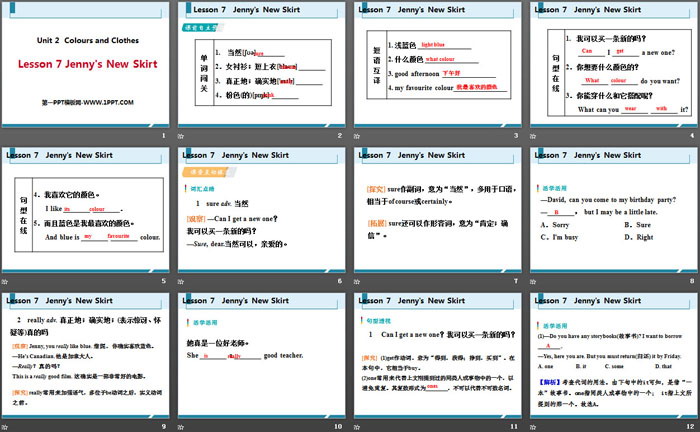Click the animation star icon under slide 12

tap(533, 427)
